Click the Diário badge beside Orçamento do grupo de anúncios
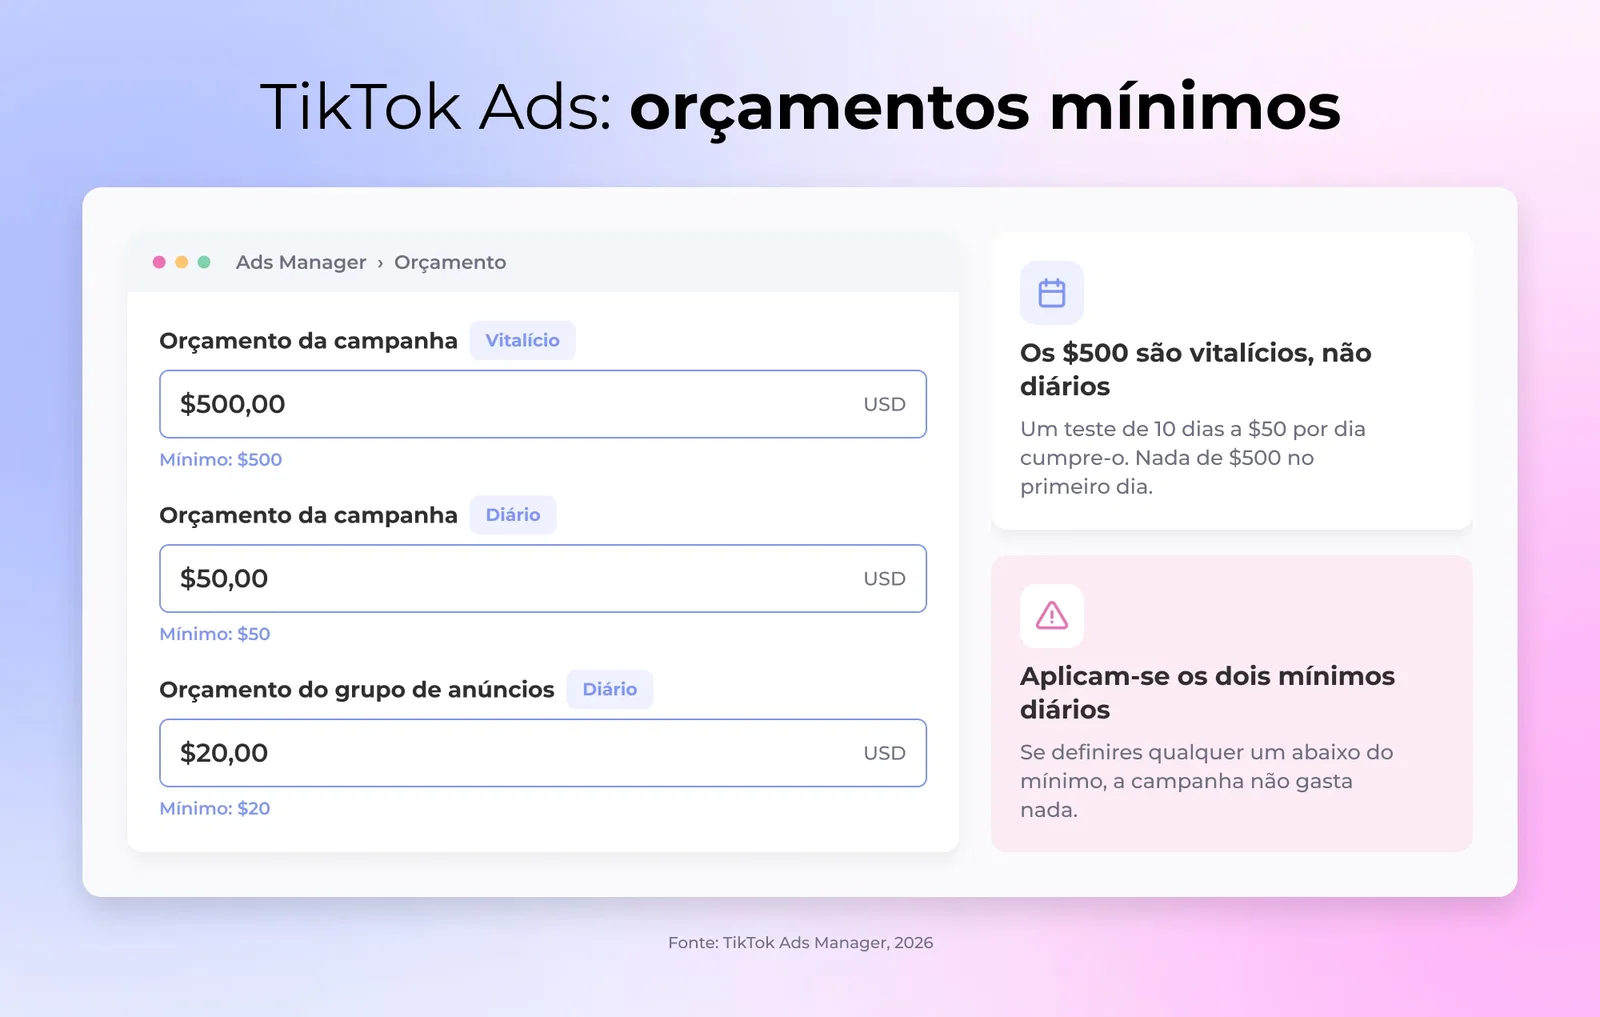 [610, 689]
